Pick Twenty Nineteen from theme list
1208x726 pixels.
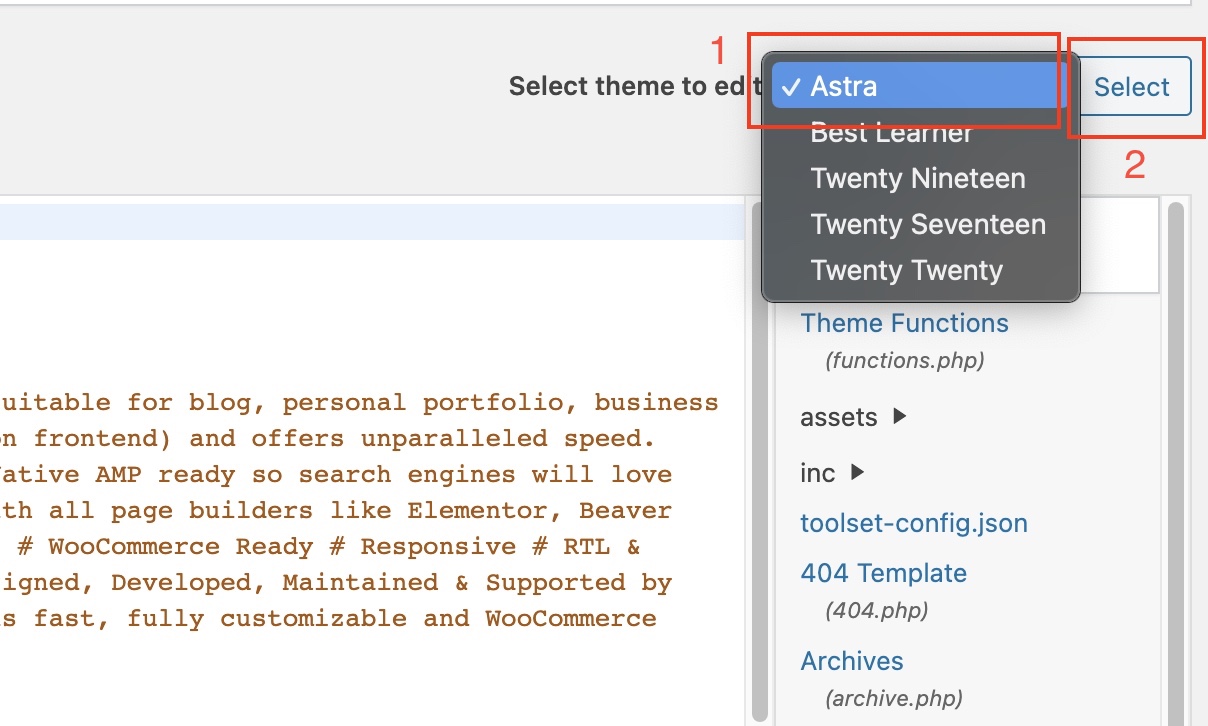[x=918, y=178]
